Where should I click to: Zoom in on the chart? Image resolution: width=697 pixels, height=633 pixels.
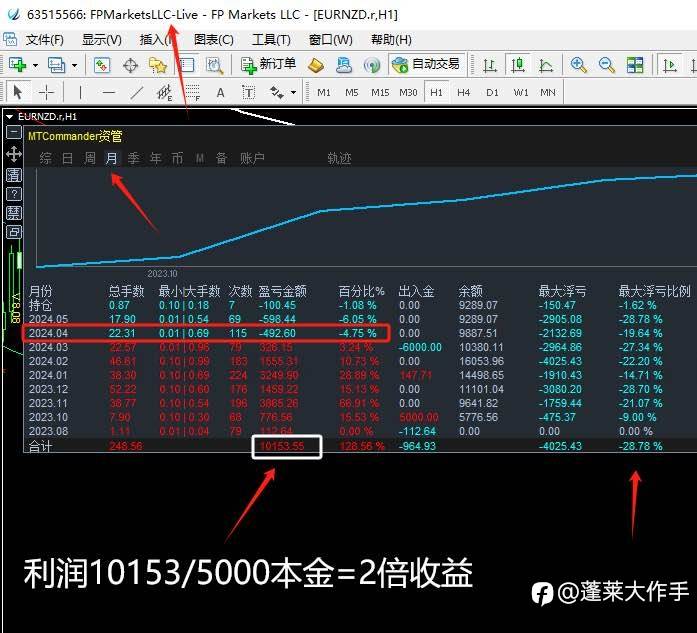click(578, 65)
